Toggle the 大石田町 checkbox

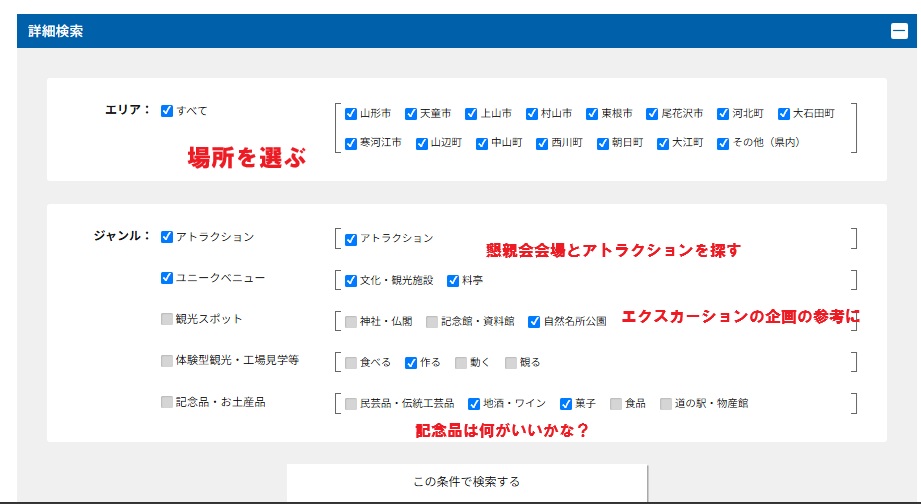(x=784, y=114)
